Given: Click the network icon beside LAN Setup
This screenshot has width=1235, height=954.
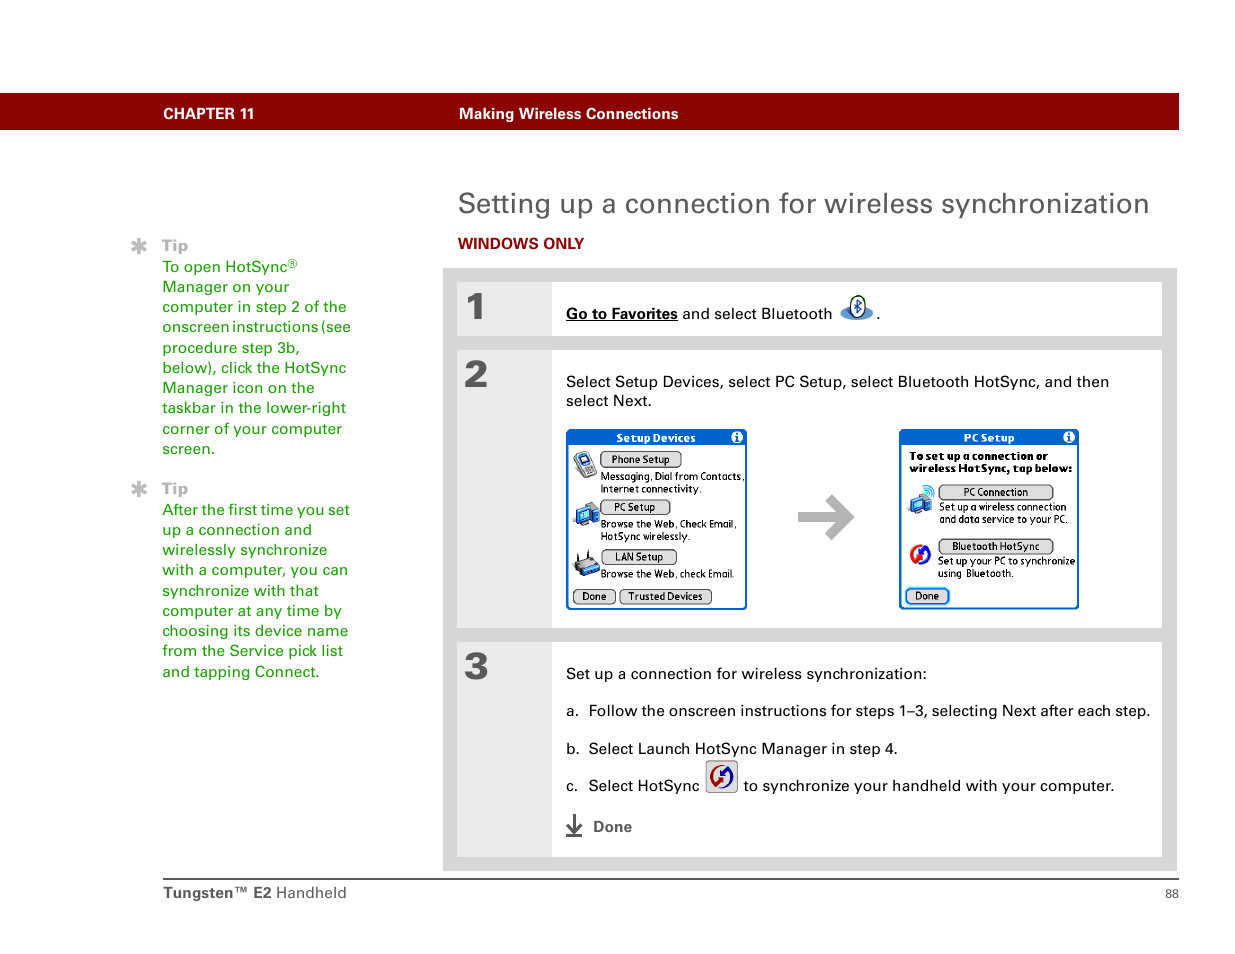Looking at the screenshot, I should pyautogui.click(x=585, y=564).
